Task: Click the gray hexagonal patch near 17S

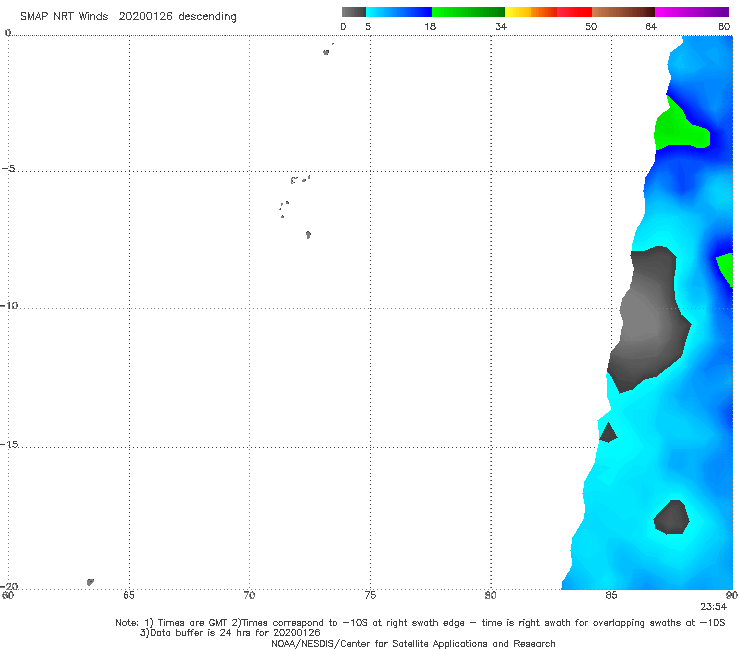Action: tap(671, 517)
